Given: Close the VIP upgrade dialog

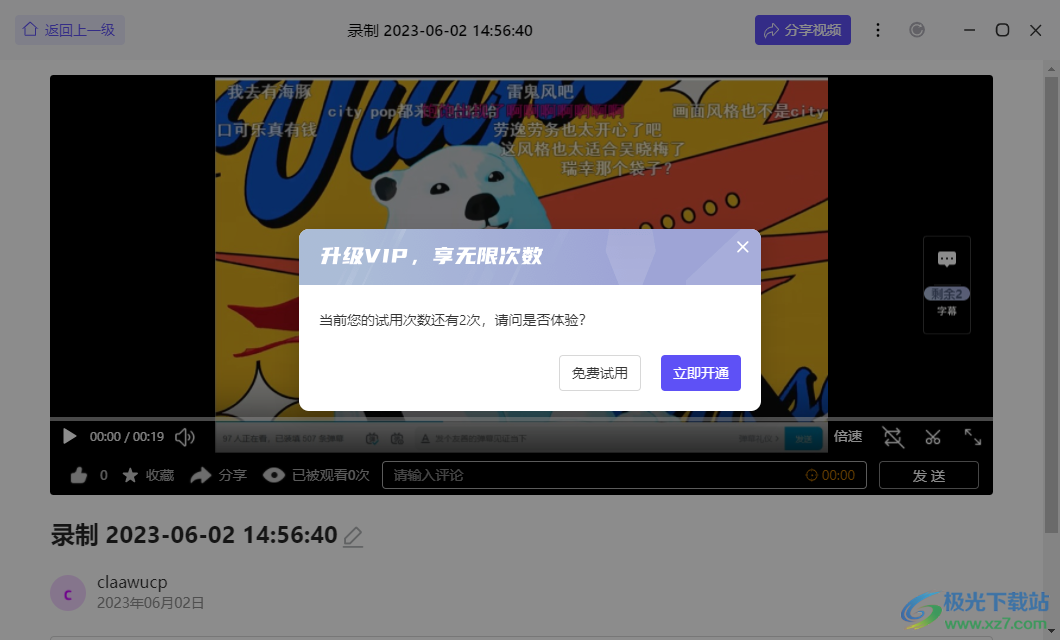Looking at the screenshot, I should click(x=742, y=247).
